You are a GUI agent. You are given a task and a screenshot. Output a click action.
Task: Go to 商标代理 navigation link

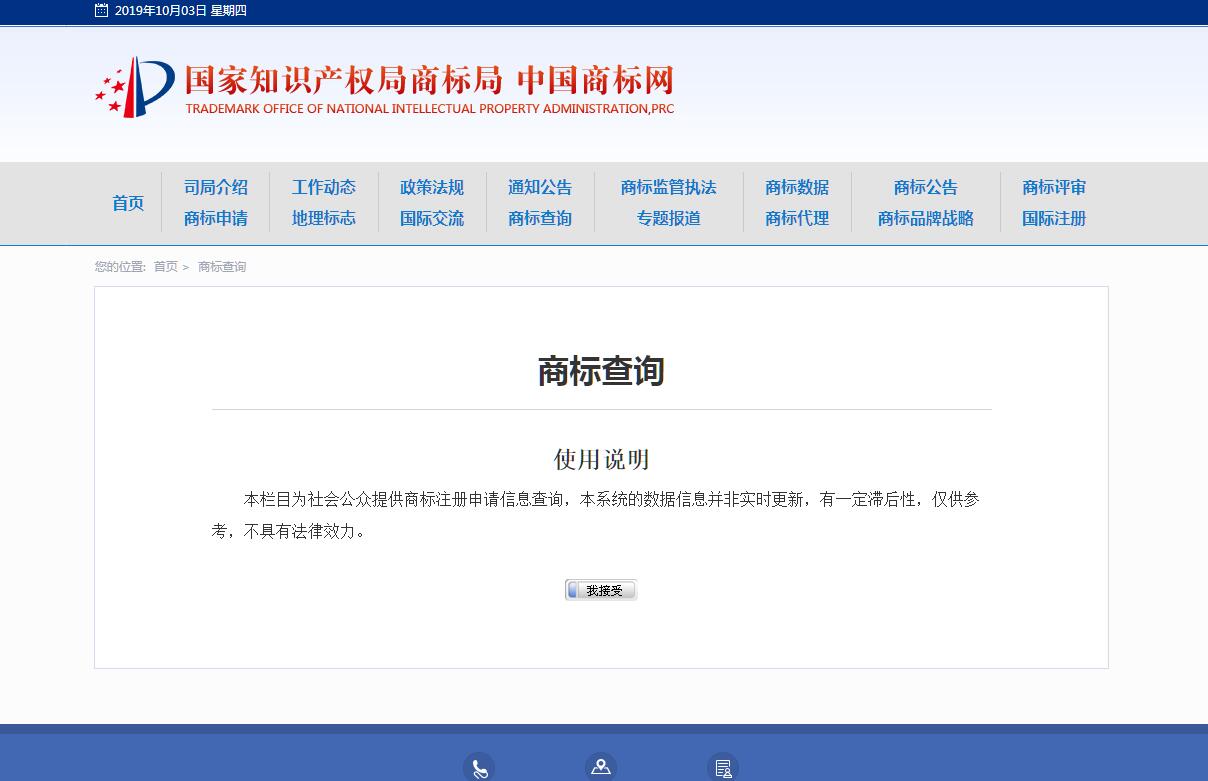(797, 219)
